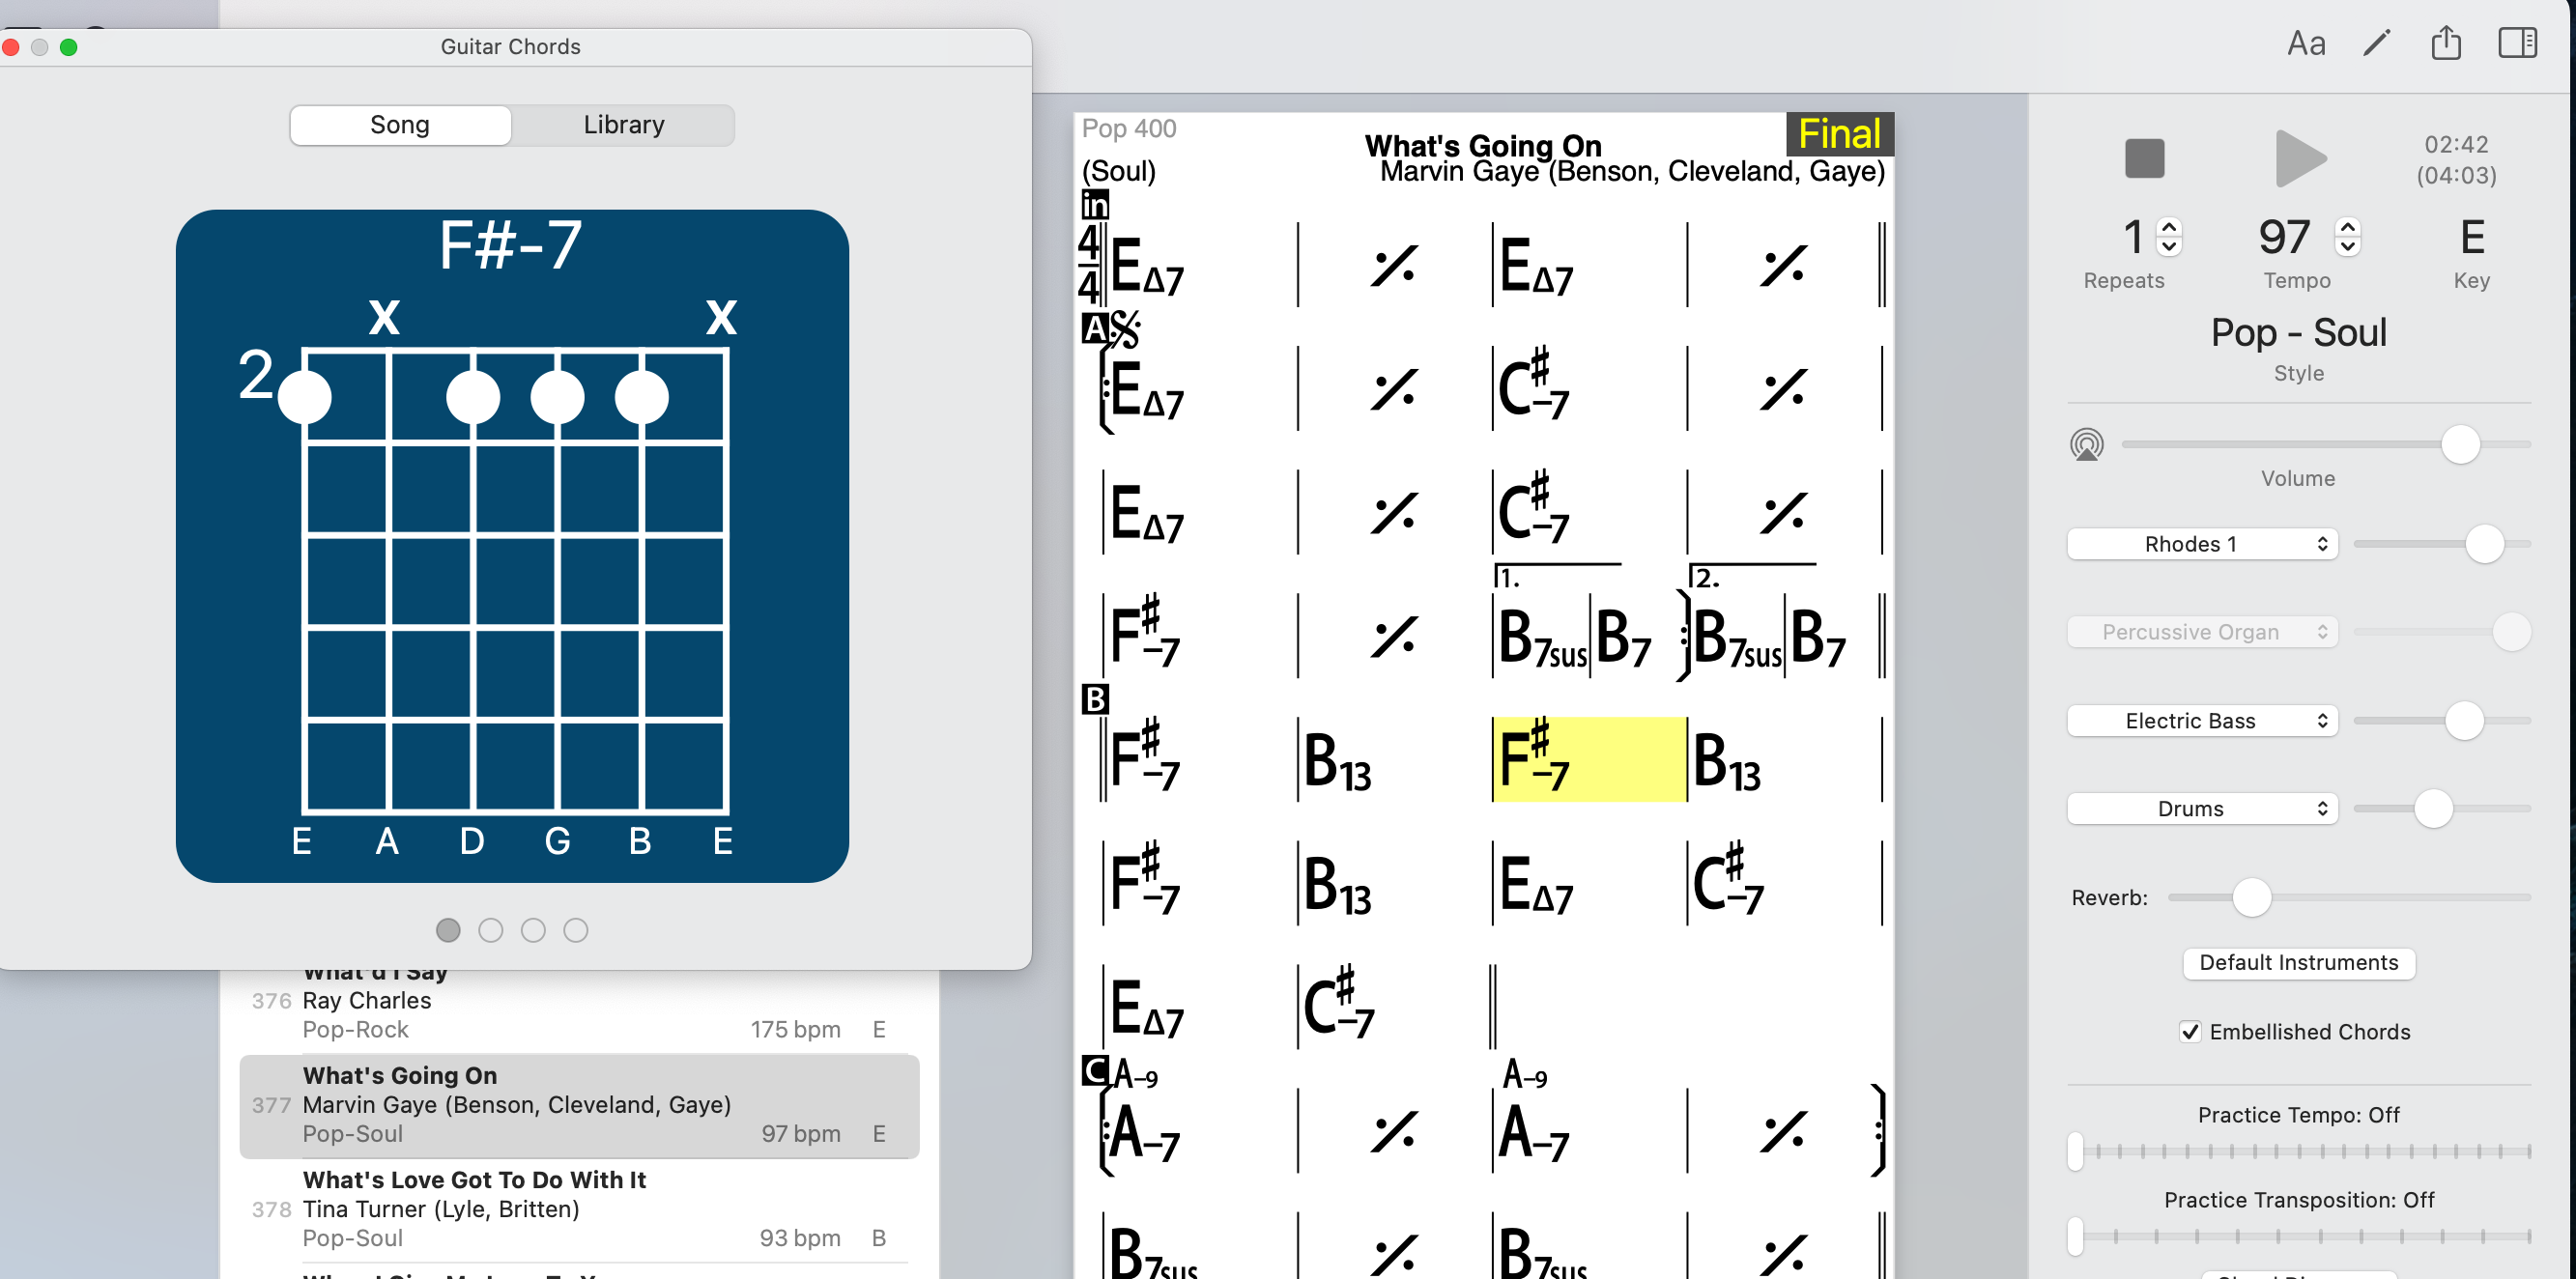2576x1279 pixels.
Task: Adjust the Practice Transposition slider
Action: coord(2298,1236)
